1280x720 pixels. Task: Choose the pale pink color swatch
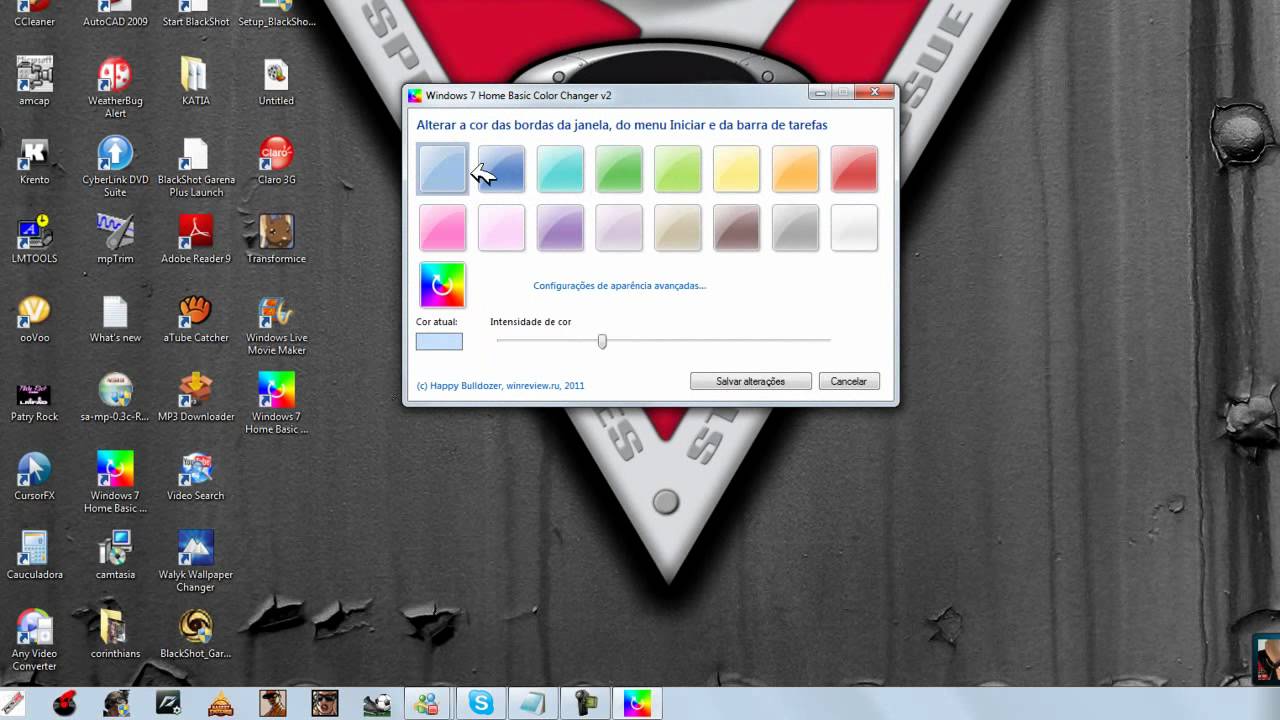pos(501,228)
